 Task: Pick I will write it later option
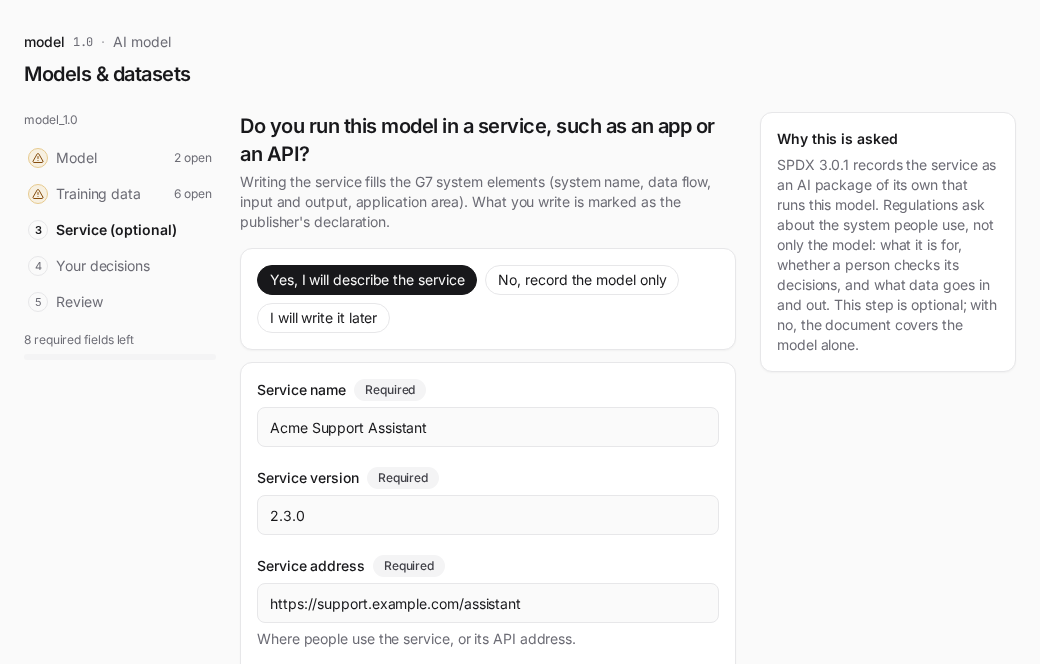click(323, 318)
